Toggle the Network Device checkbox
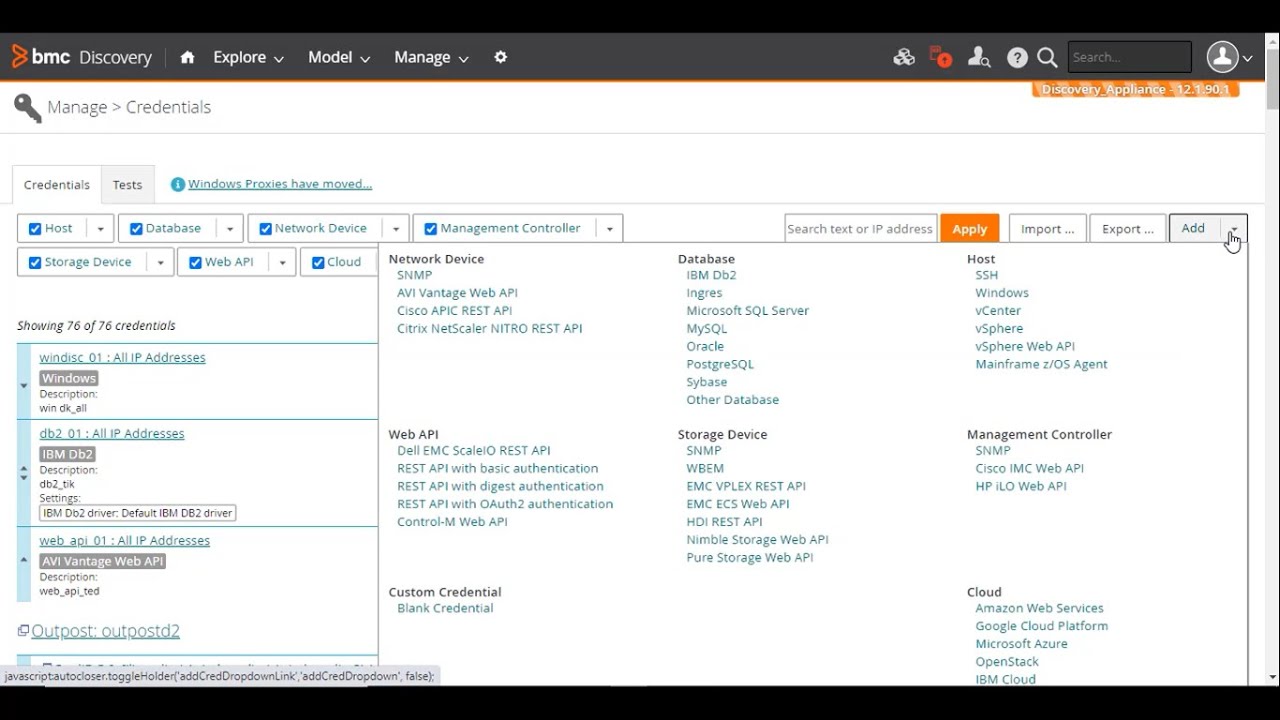Viewport: 1280px width, 720px height. (x=265, y=229)
